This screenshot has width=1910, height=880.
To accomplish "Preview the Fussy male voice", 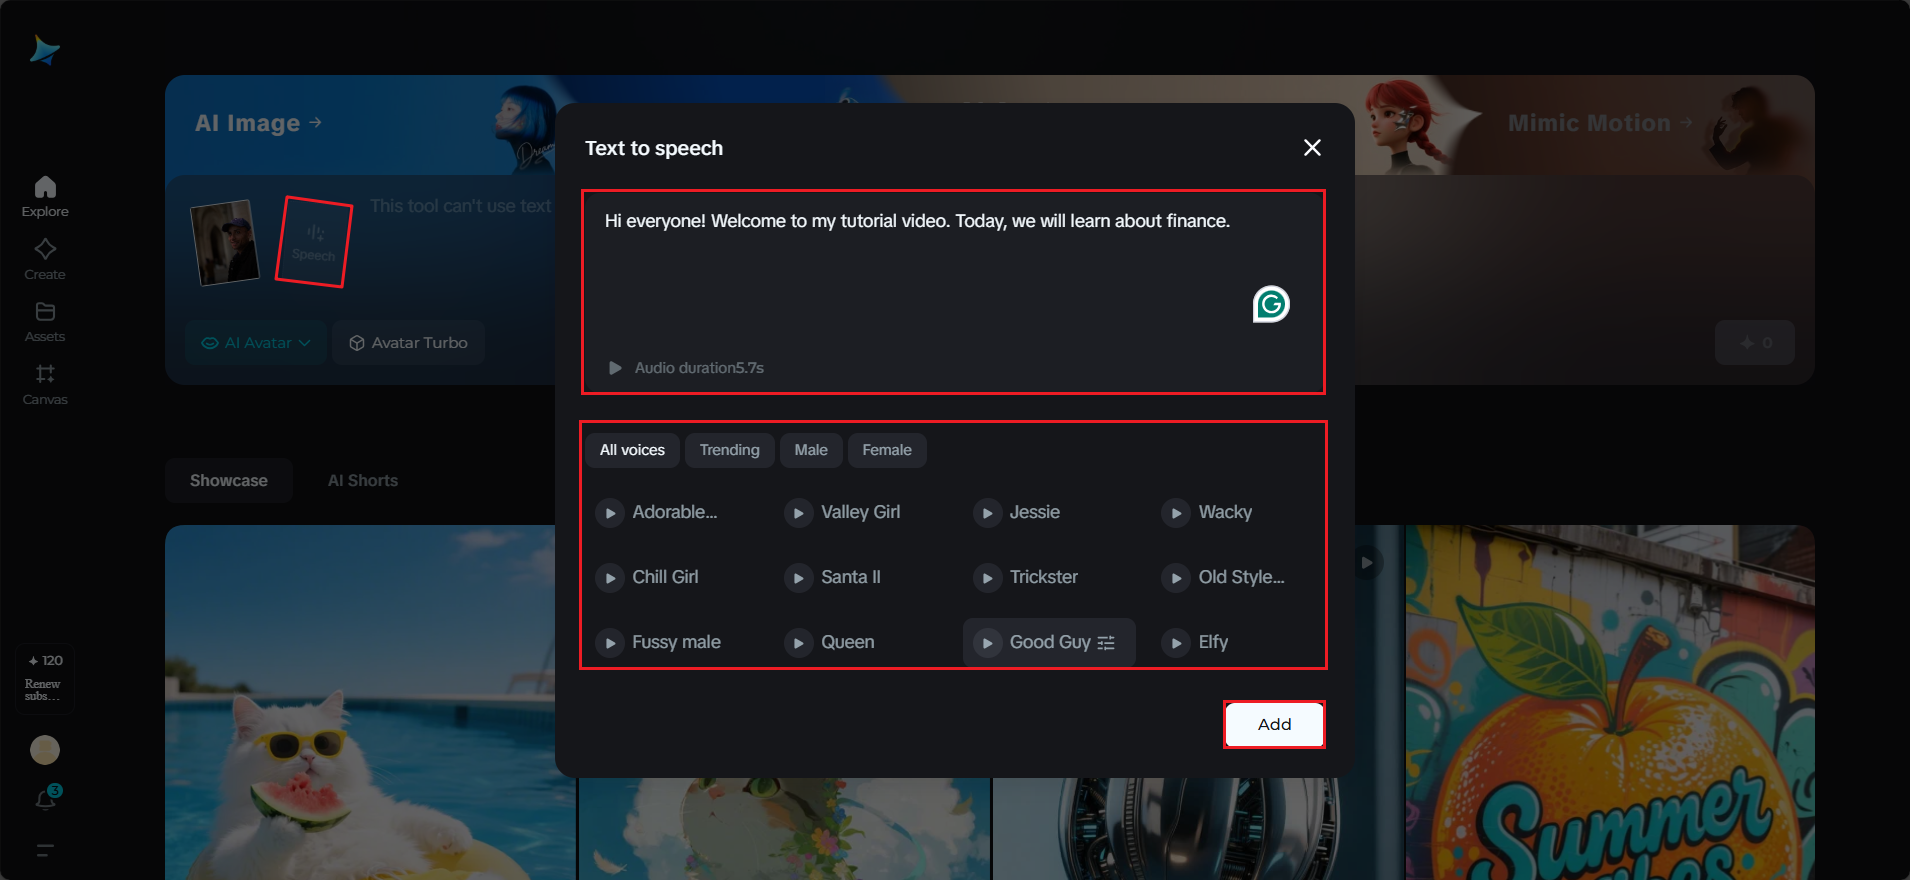I will coord(610,643).
